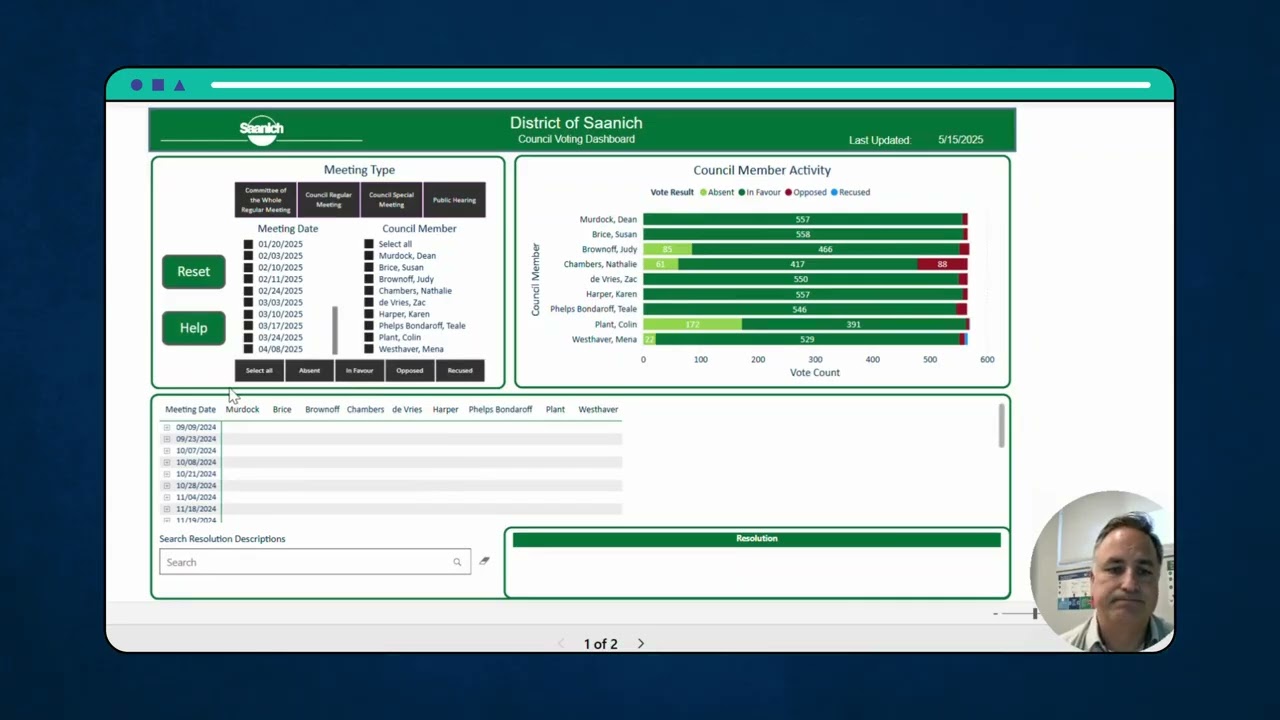Viewport: 1280px width, 720px height.
Task: Select Public Hearing meeting type
Action: 454,200
